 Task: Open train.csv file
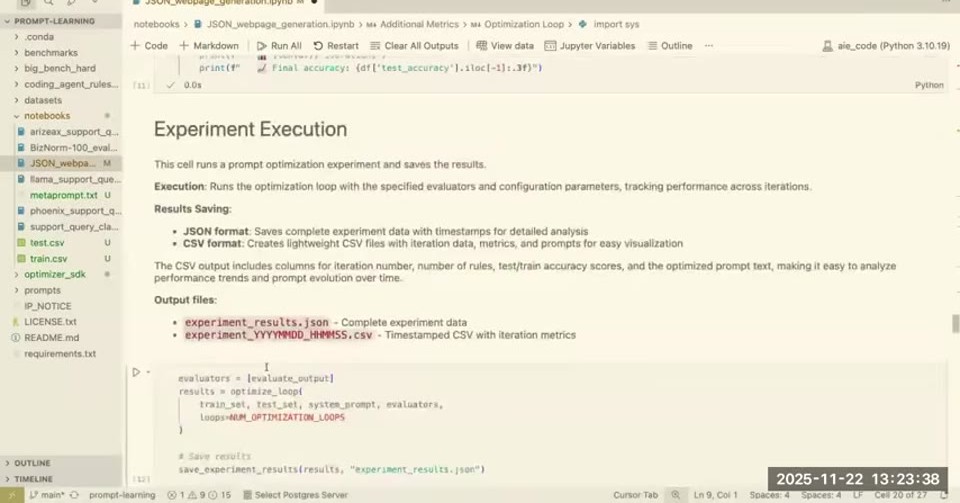point(61,258)
